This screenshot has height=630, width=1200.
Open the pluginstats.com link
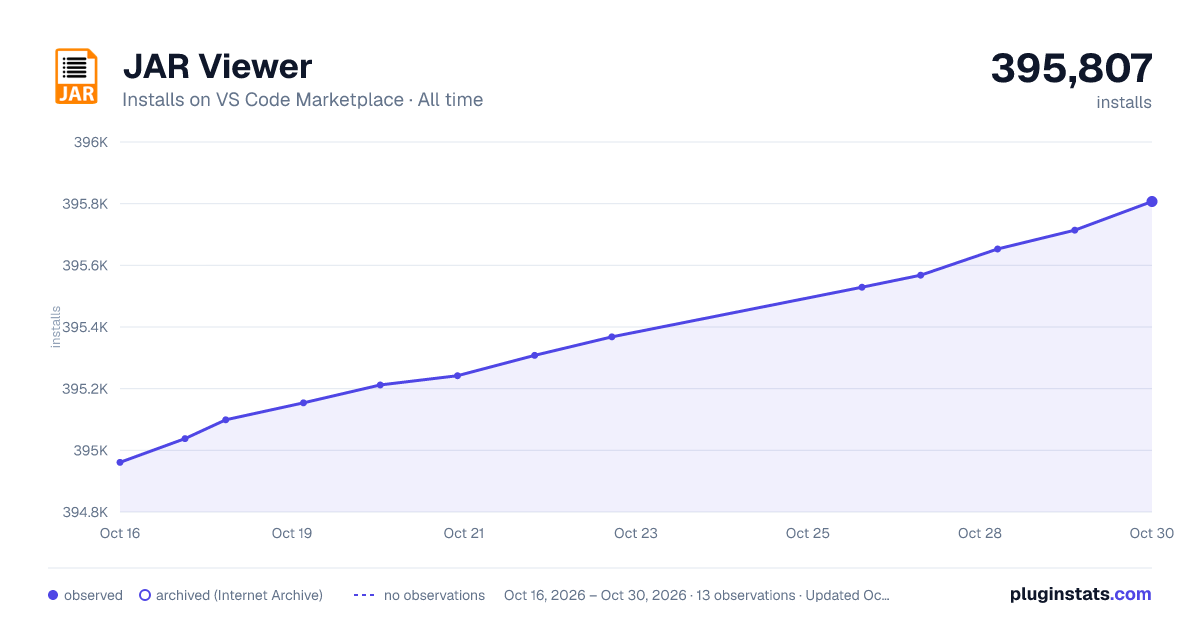(x=1080, y=594)
